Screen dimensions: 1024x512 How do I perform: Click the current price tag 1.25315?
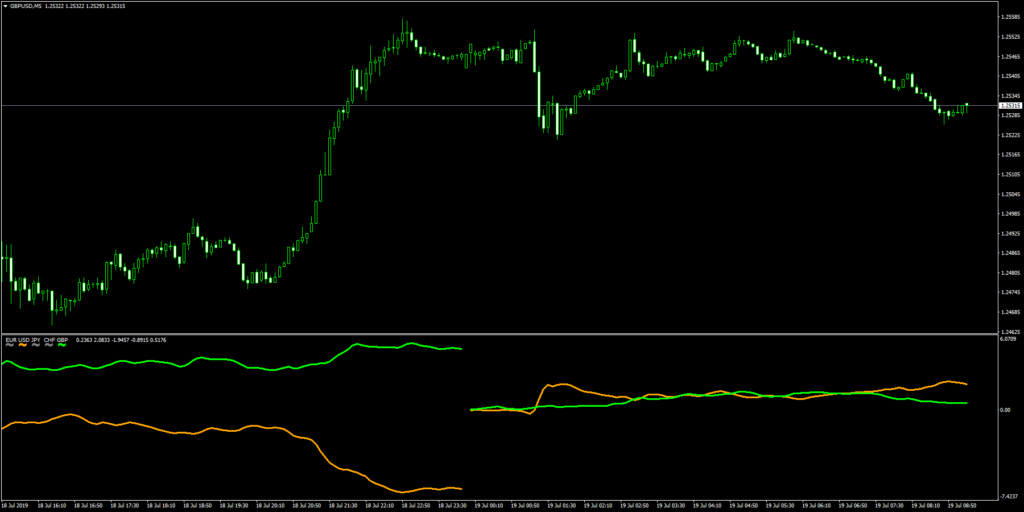pyautogui.click(x=1009, y=105)
